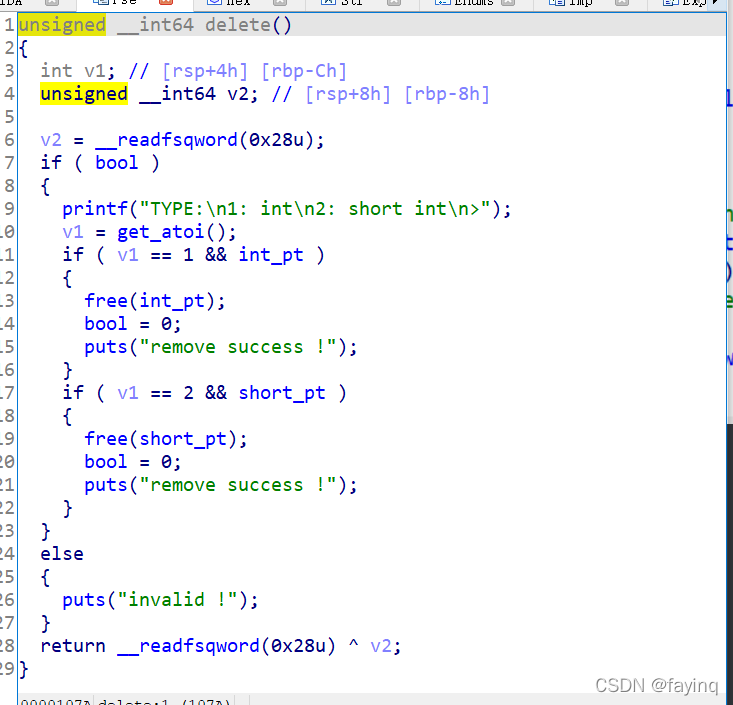Click __int64 return type on line 1
This screenshot has height=705, width=733.
point(155,25)
